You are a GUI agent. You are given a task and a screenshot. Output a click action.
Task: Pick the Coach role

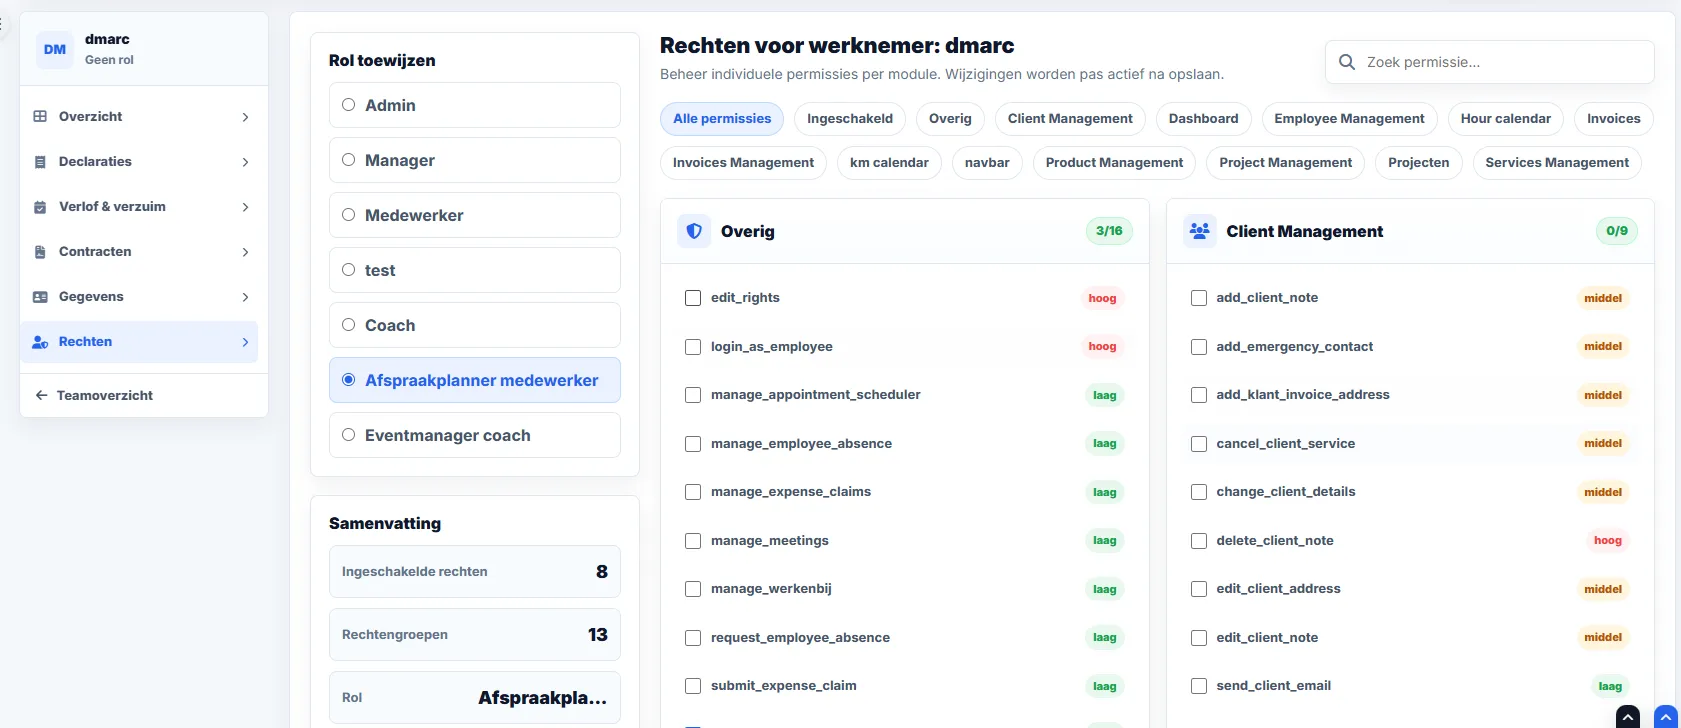[x=475, y=325]
